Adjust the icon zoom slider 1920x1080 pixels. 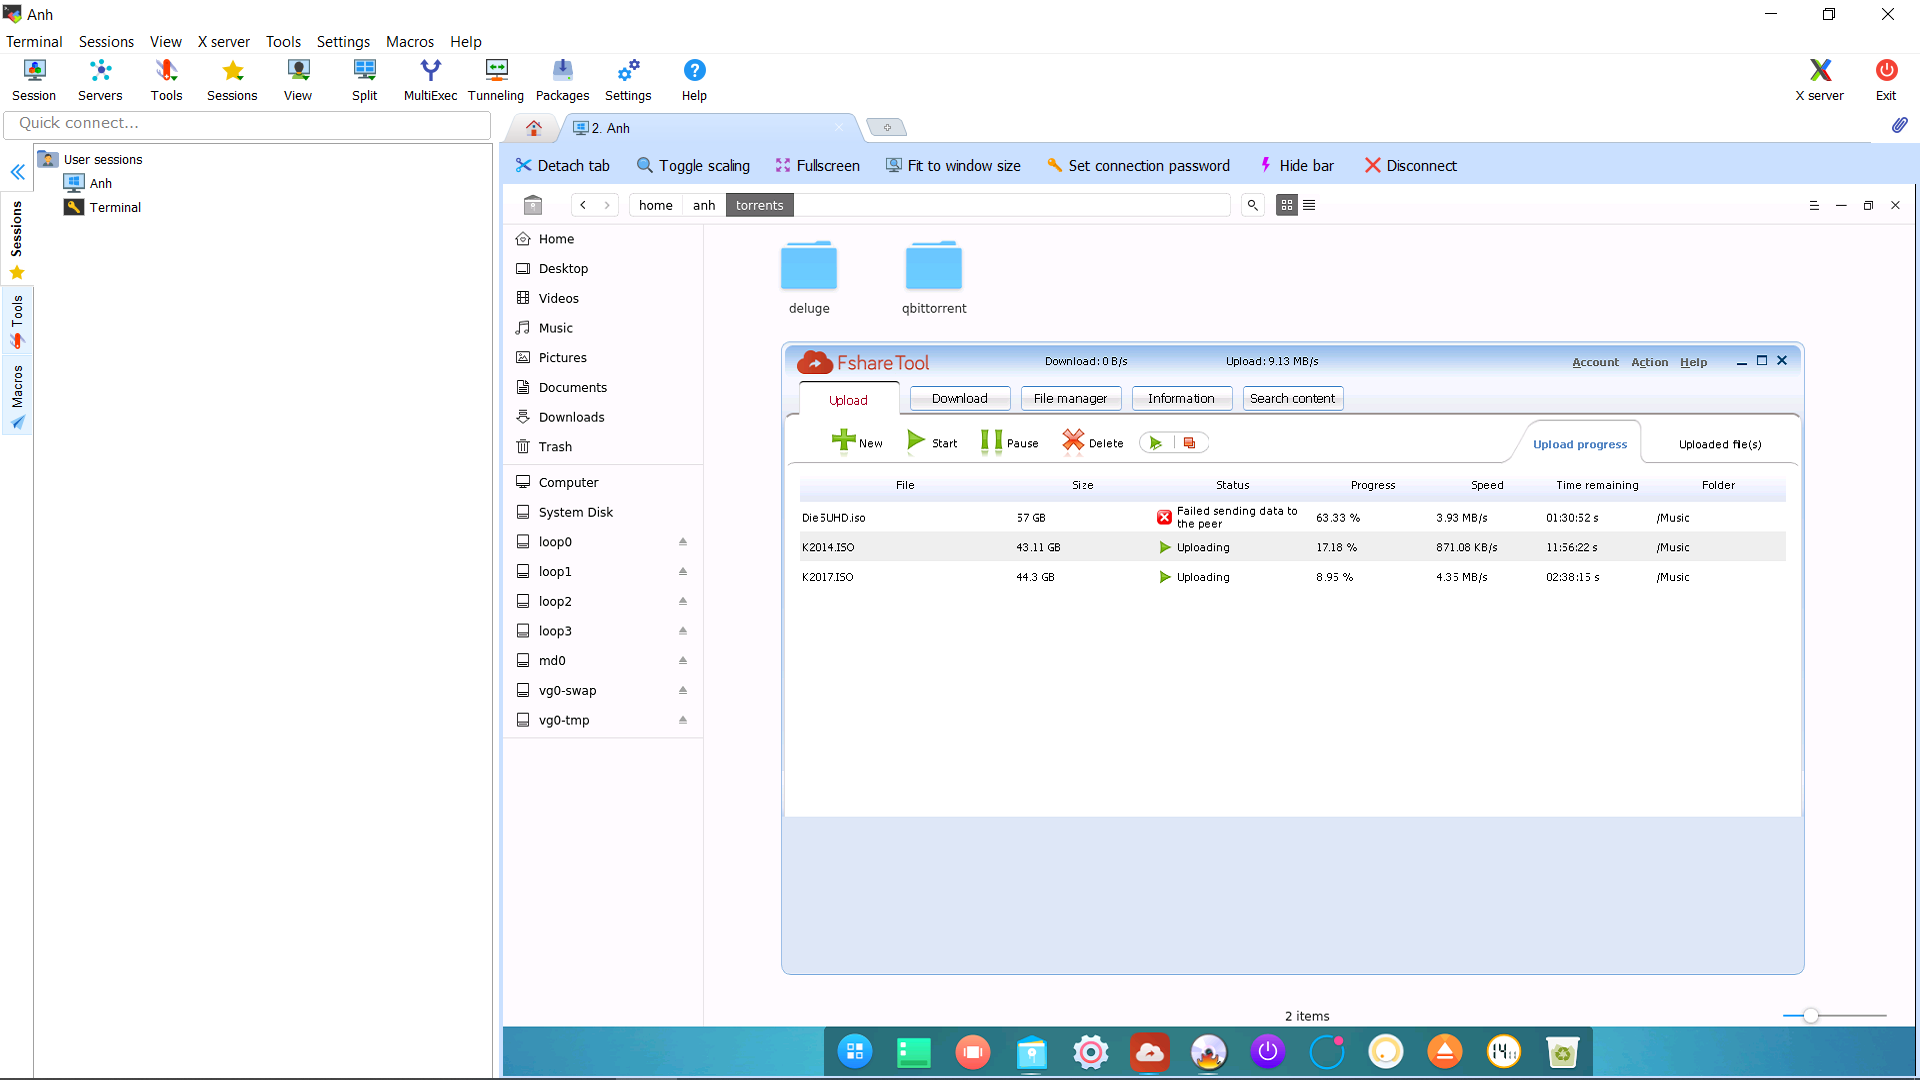pos(1810,1016)
